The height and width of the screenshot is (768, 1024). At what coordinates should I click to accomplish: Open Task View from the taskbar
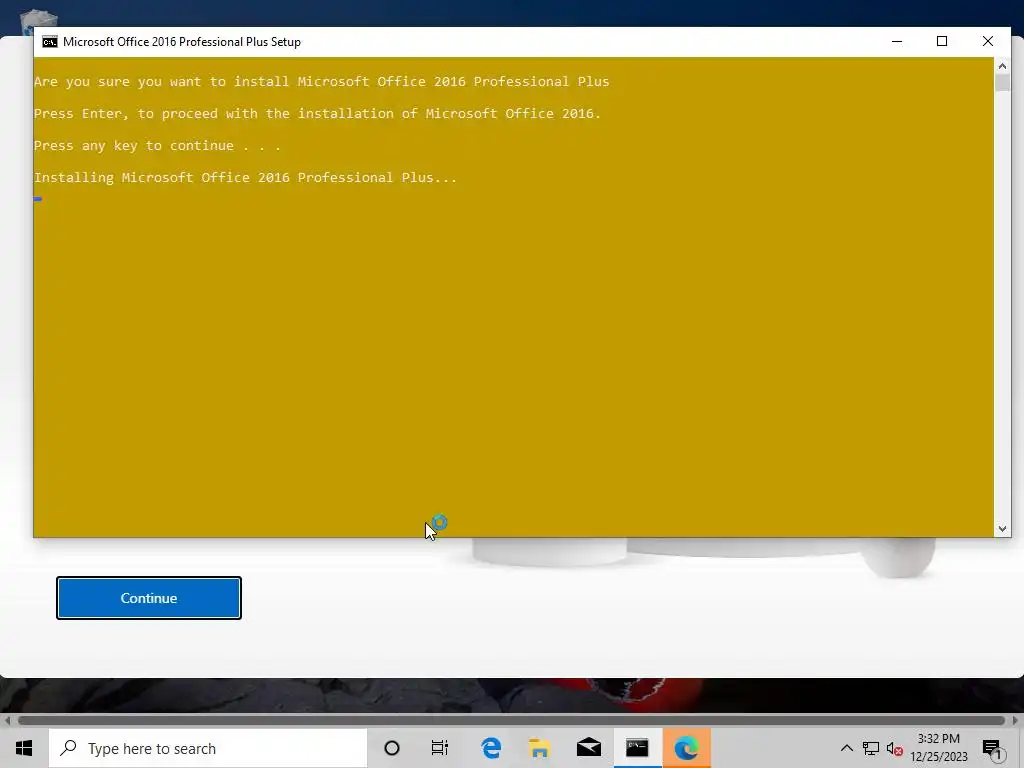440,748
